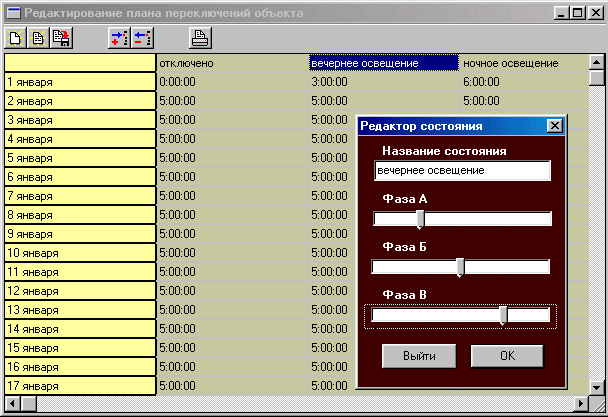This screenshot has height=417, width=608.
Task: Click the отключено time cell for 4 января
Action: click(x=232, y=139)
